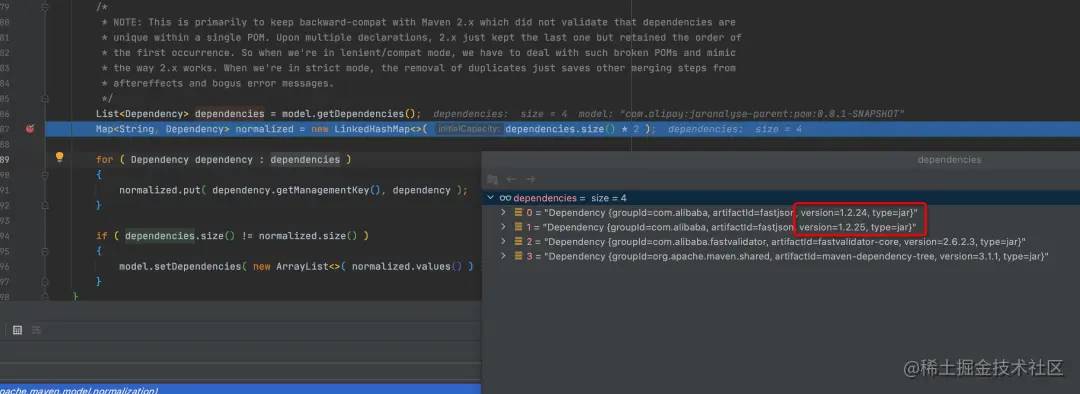Expand entry 3 maven-dependency-tree

point(503,256)
